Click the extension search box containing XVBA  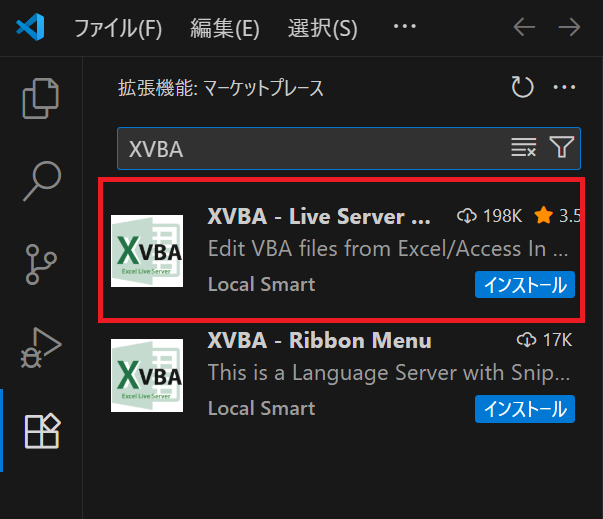point(310,148)
